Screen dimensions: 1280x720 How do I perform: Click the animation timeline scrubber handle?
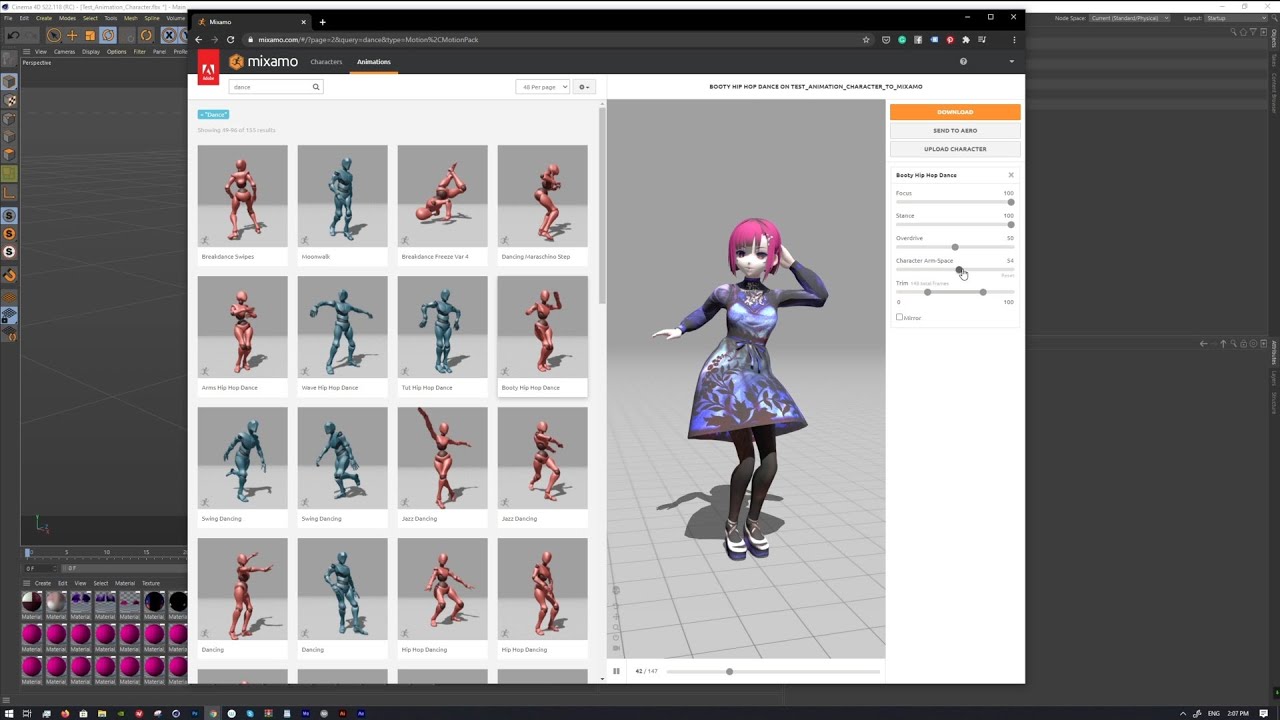pyautogui.click(x=729, y=671)
